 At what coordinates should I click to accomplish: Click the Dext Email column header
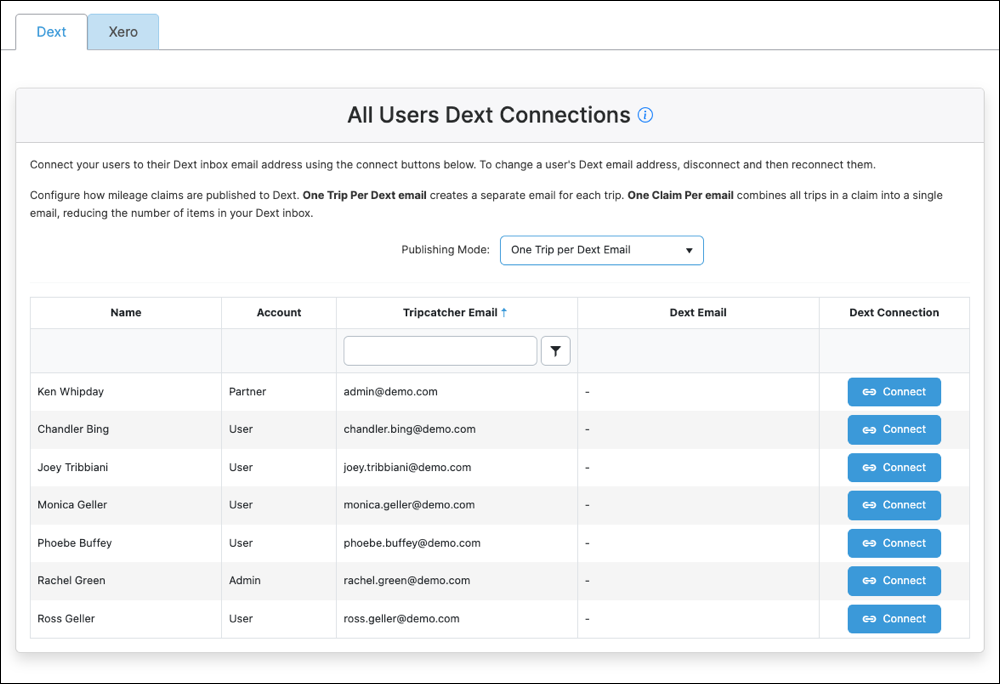pyautogui.click(x=698, y=312)
